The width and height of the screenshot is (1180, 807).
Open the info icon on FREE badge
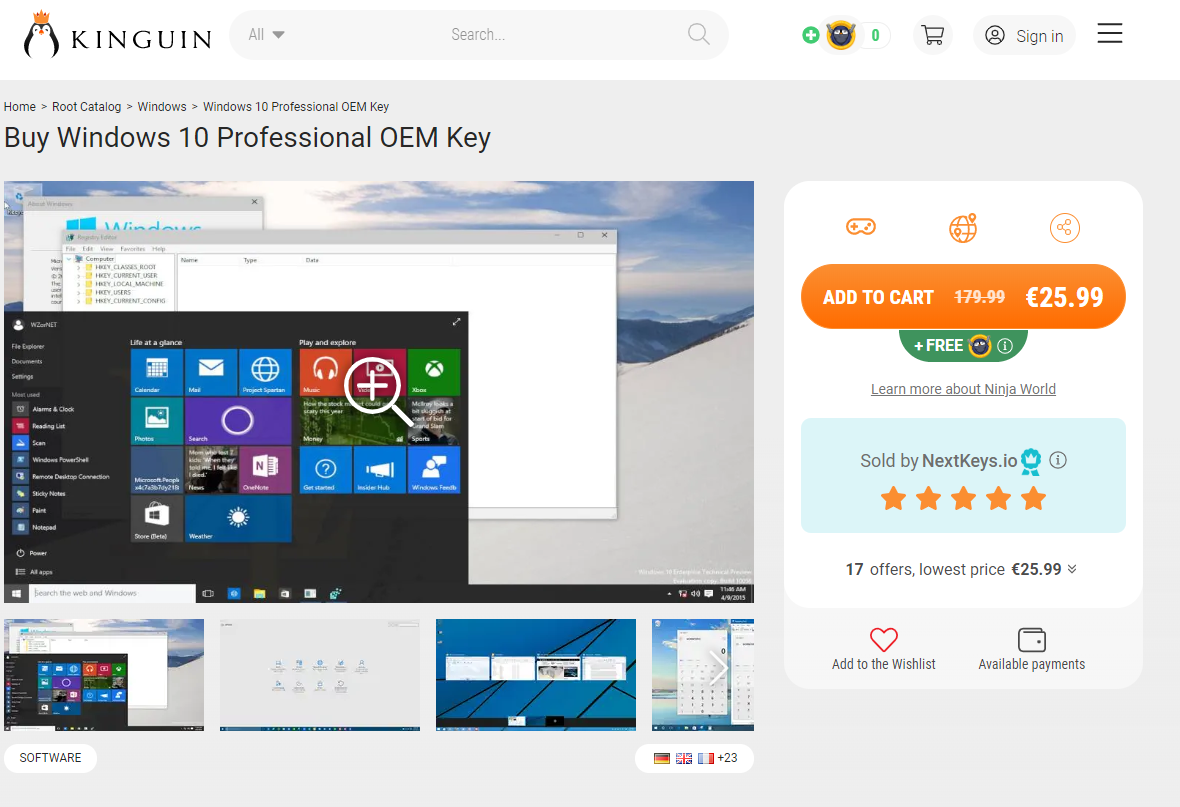tap(1005, 346)
